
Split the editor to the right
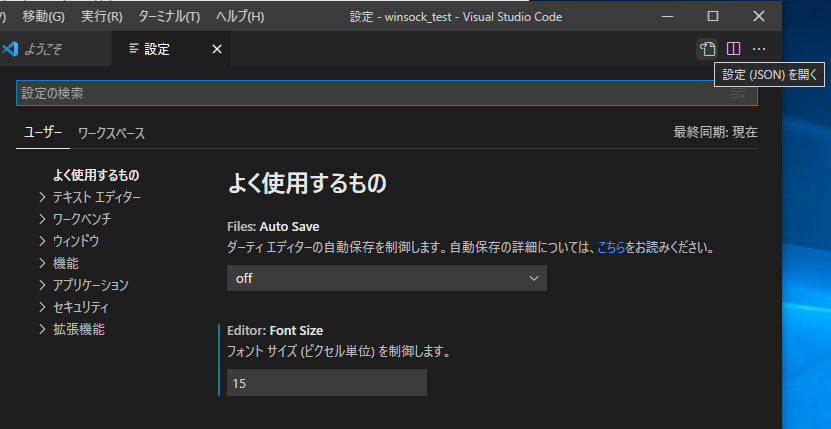[733, 49]
